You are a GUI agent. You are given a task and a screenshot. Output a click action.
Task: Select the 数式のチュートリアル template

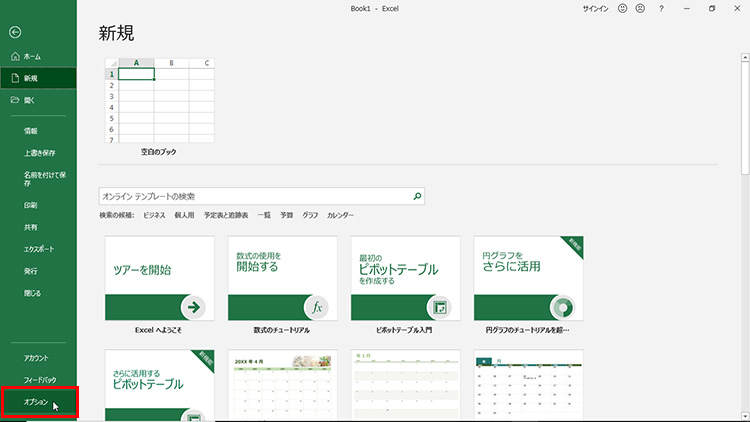pyautogui.click(x=283, y=279)
